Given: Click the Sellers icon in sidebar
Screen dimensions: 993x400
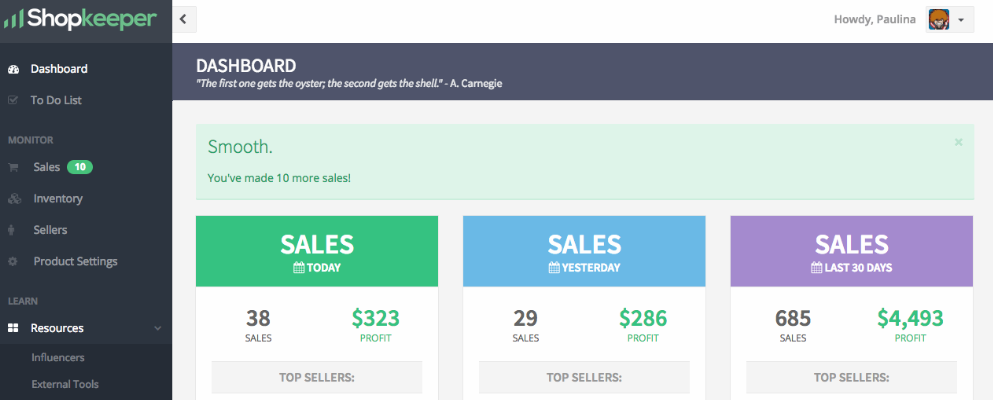Looking at the screenshot, I should 13,230.
